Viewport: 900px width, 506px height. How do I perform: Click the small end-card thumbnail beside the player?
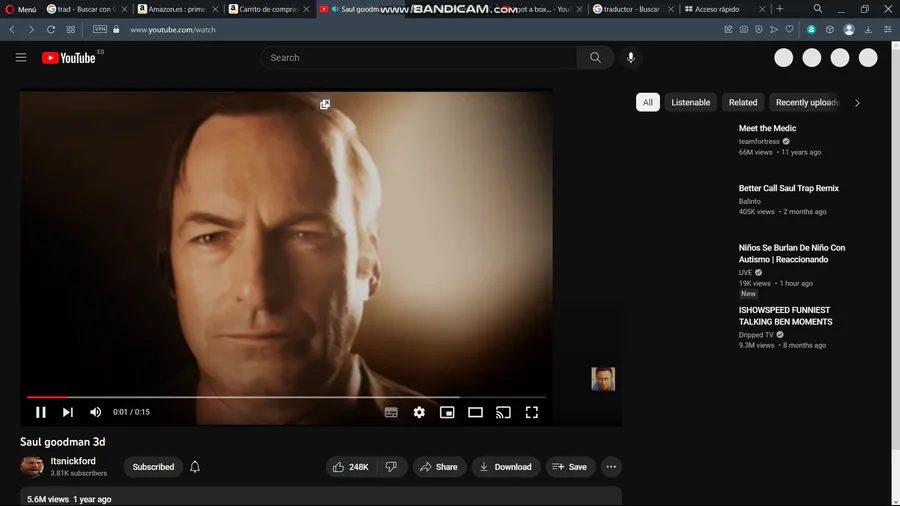point(603,379)
